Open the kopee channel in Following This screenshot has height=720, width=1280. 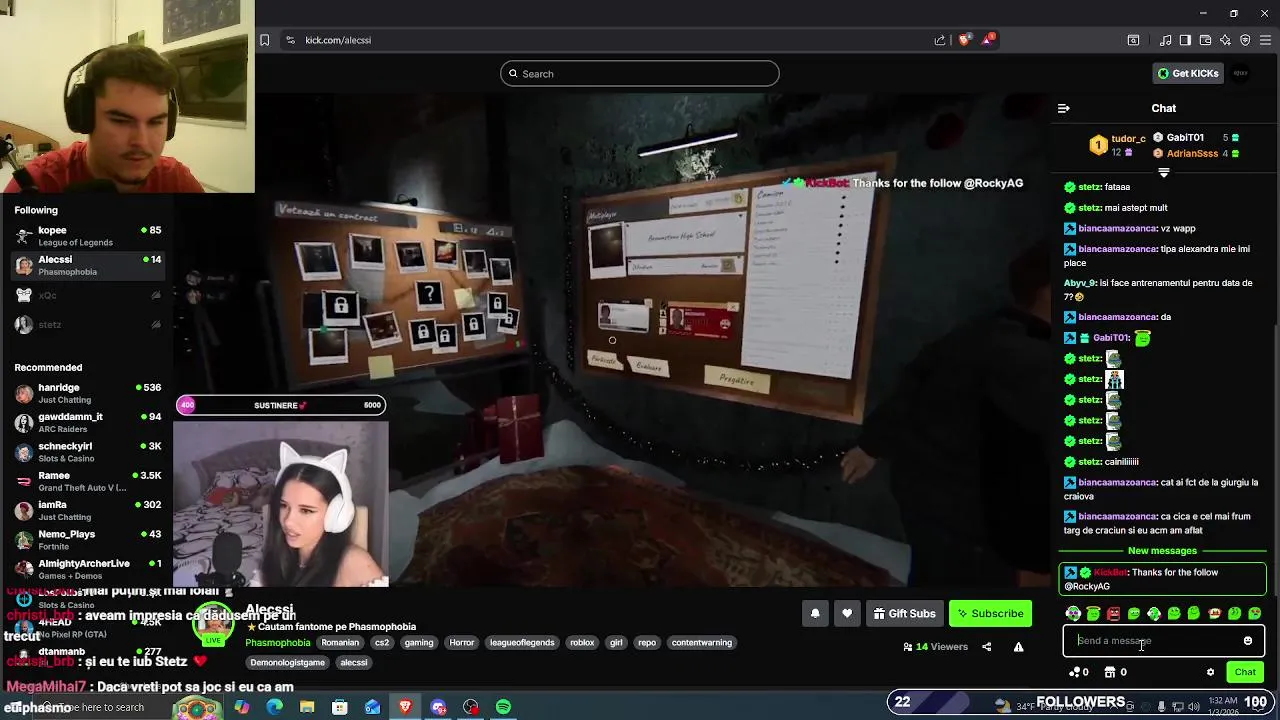(87, 236)
